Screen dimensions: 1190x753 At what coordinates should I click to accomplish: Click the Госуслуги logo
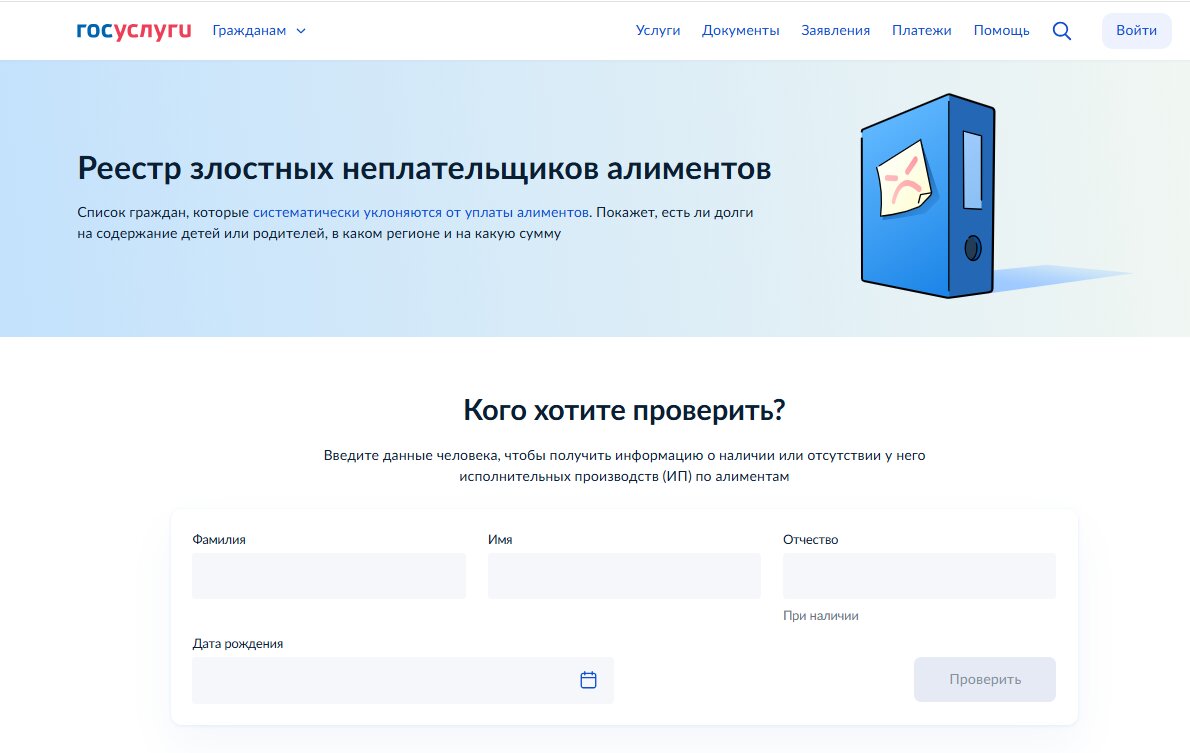(133, 31)
